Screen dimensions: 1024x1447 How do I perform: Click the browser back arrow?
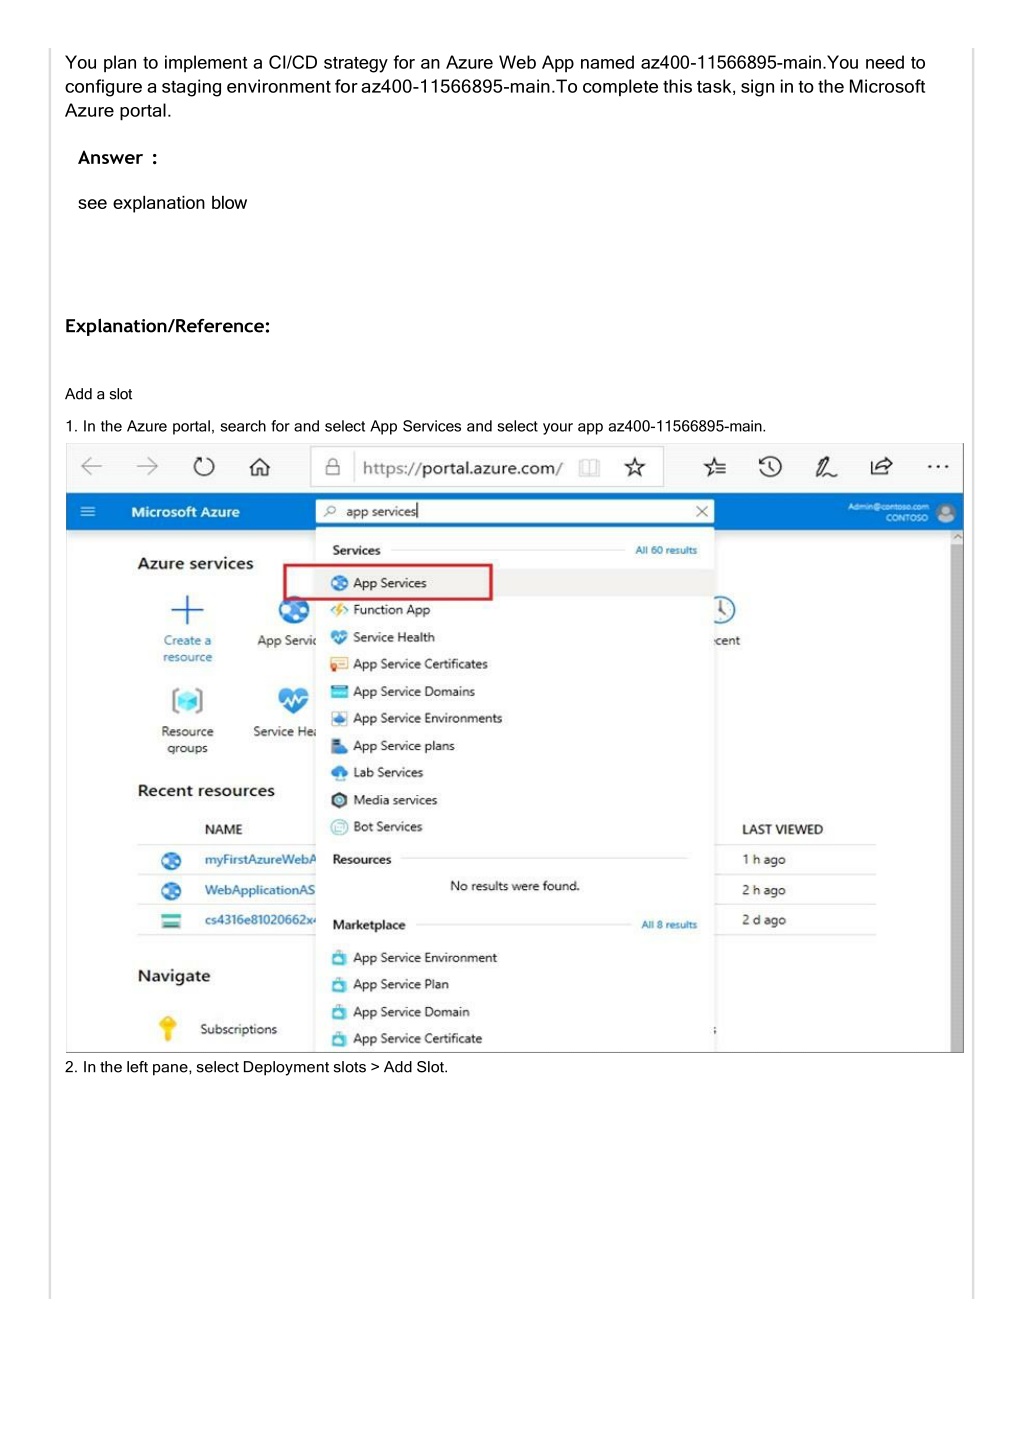pyautogui.click(x=92, y=466)
